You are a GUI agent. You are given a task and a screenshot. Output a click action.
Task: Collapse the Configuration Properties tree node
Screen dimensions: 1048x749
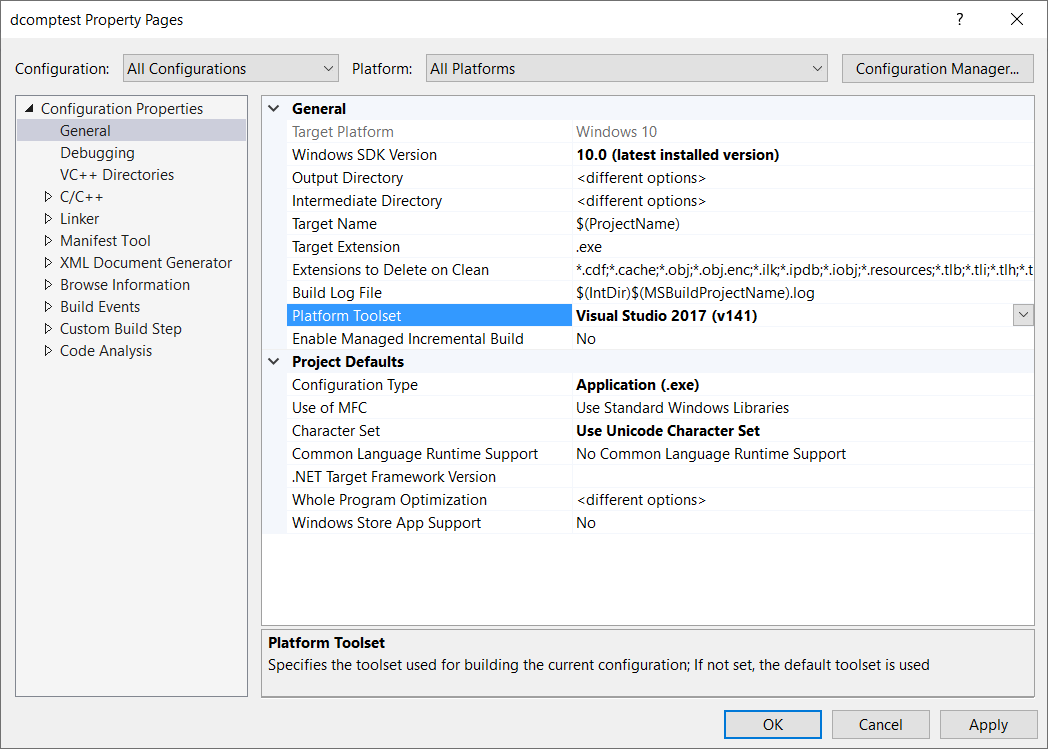click(x=28, y=109)
